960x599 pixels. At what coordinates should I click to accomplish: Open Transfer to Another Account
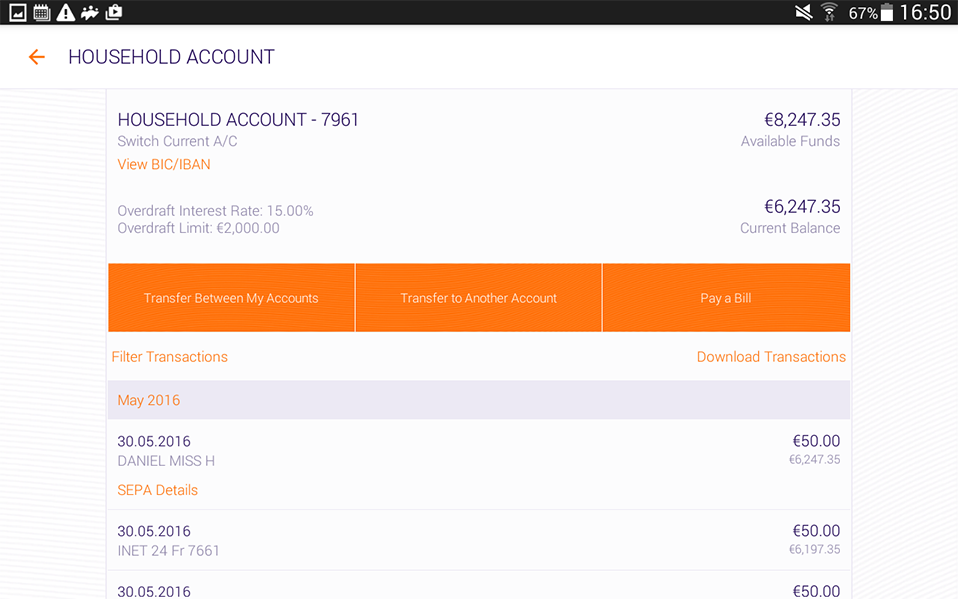[x=479, y=298]
